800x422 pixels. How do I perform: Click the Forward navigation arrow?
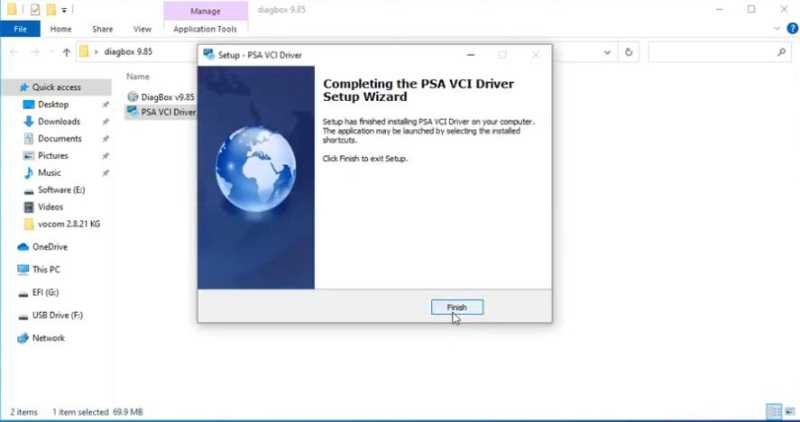(35, 52)
